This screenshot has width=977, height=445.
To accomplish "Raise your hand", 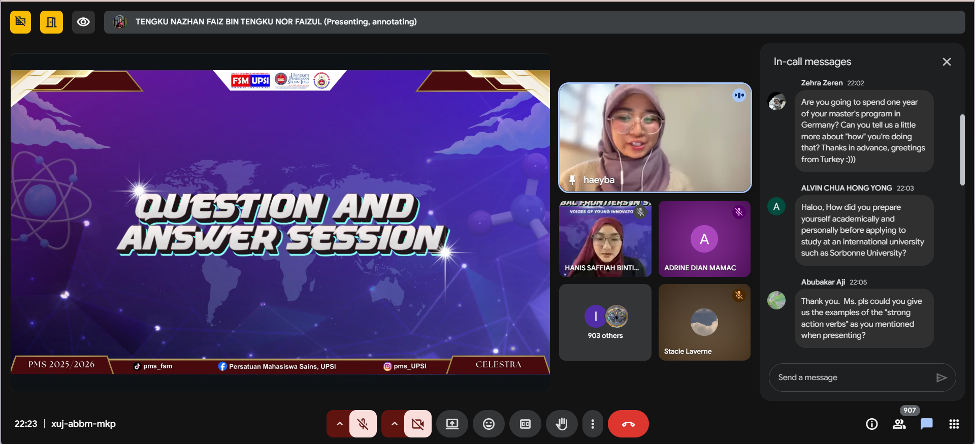I will click(562, 424).
